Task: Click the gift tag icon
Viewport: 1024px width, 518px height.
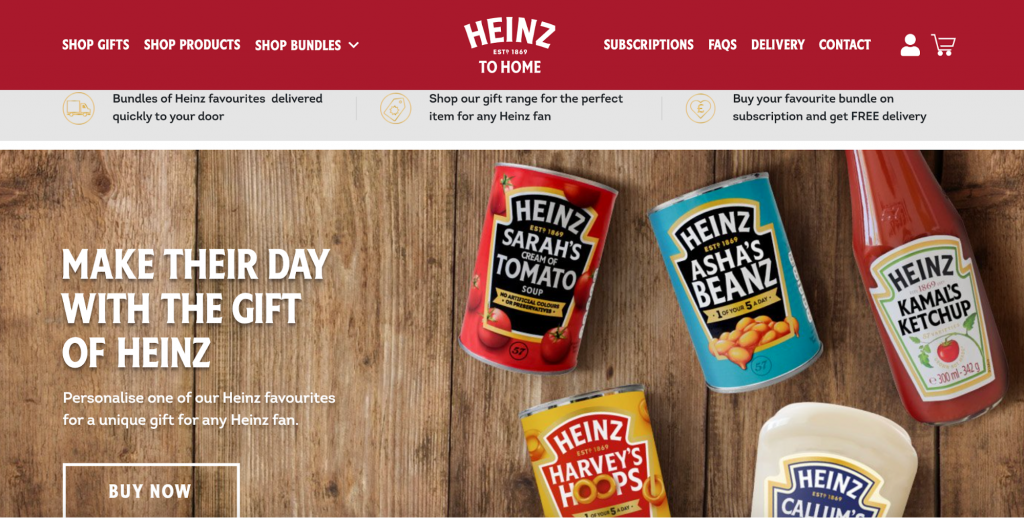Action: tap(396, 108)
